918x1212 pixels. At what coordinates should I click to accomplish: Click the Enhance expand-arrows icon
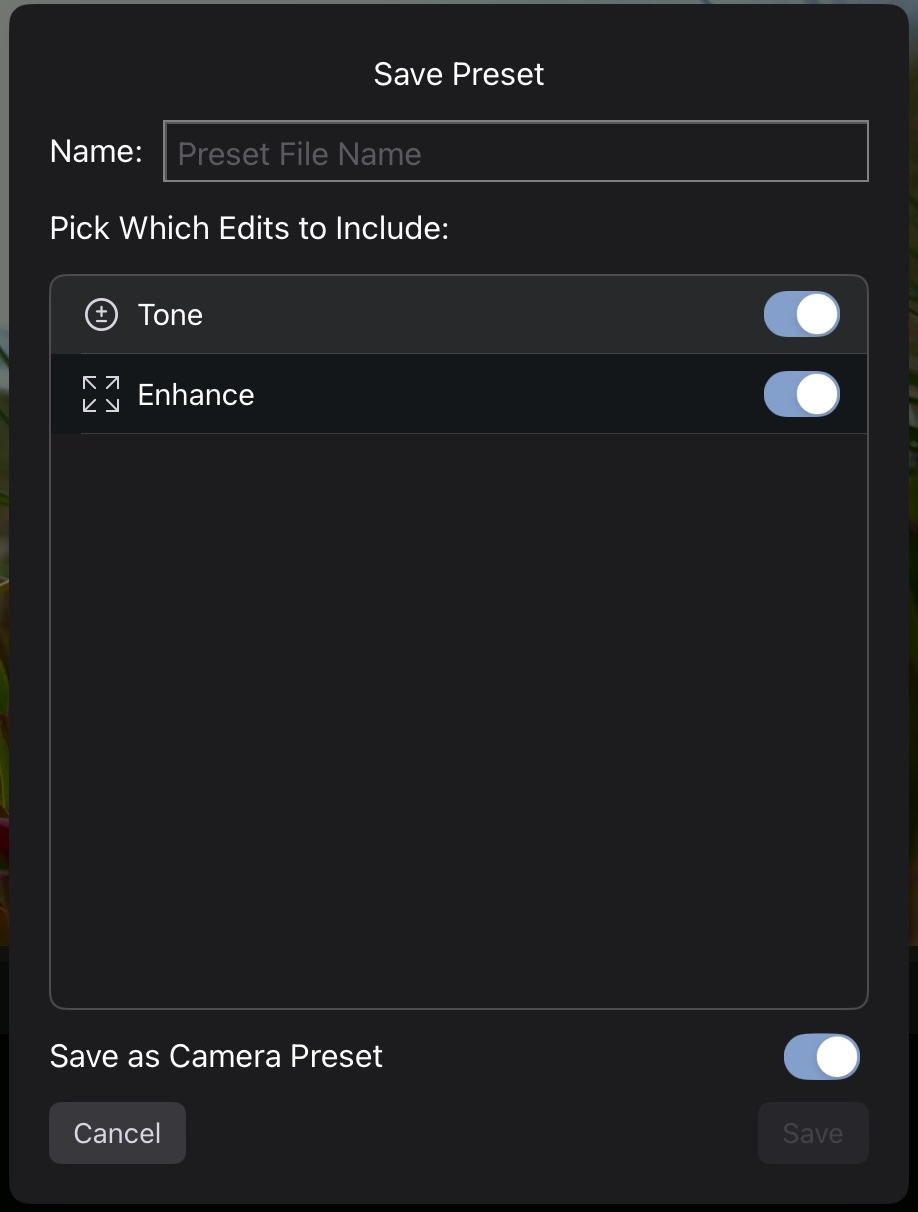pyautogui.click(x=100, y=394)
